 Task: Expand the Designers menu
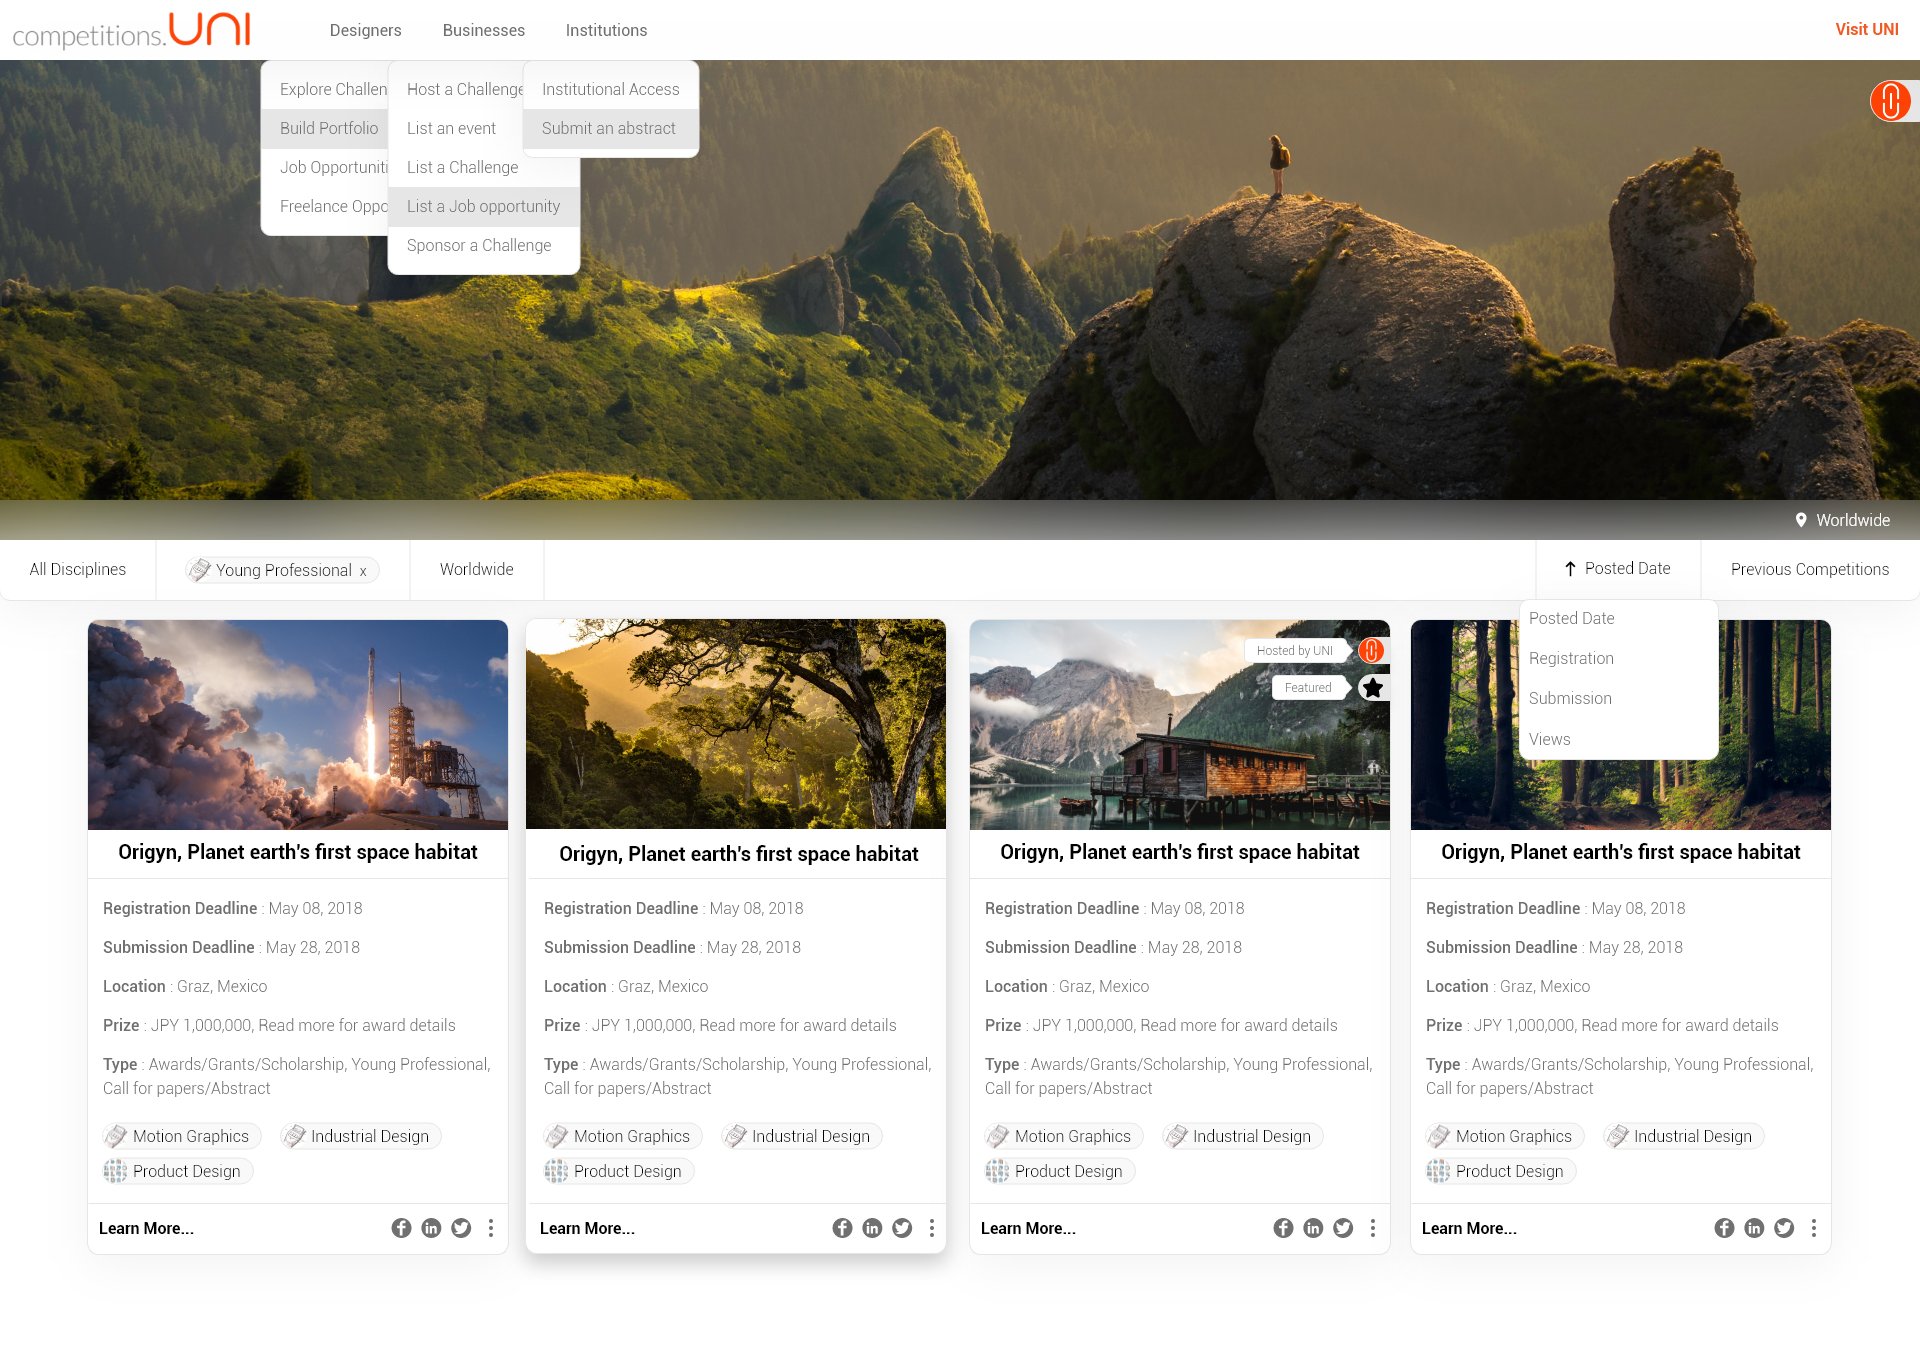pyautogui.click(x=366, y=30)
